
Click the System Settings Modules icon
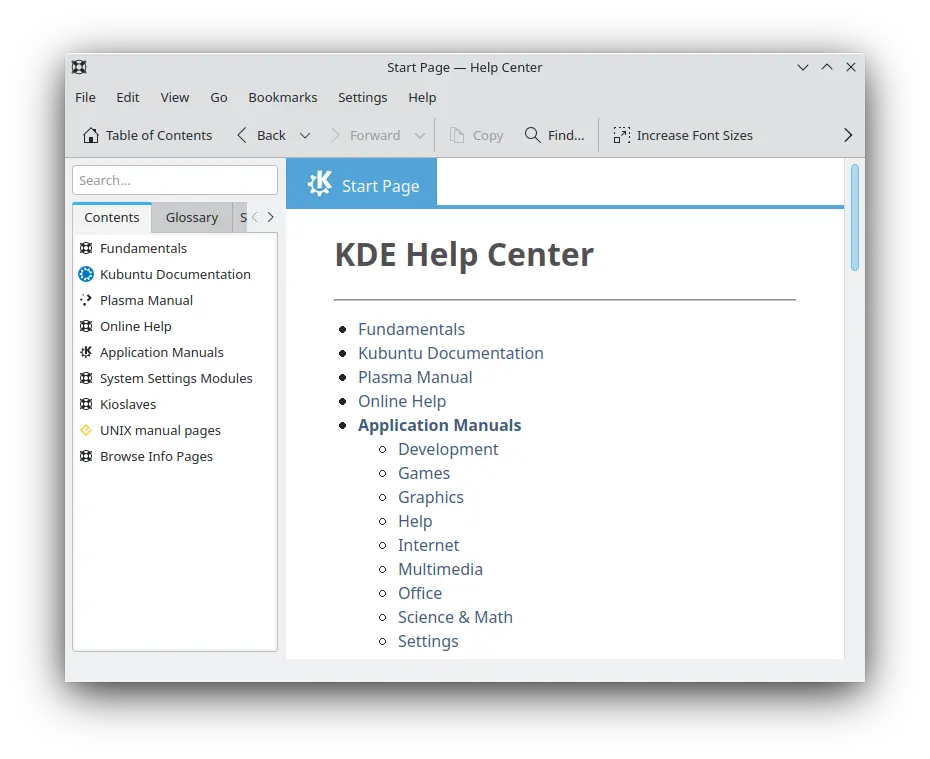(86, 378)
